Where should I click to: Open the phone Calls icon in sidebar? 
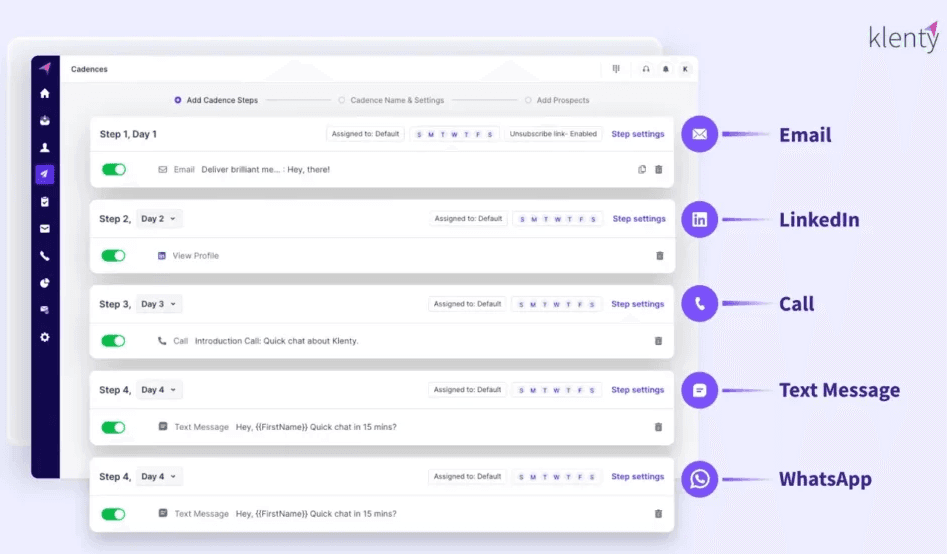tap(45, 256)
